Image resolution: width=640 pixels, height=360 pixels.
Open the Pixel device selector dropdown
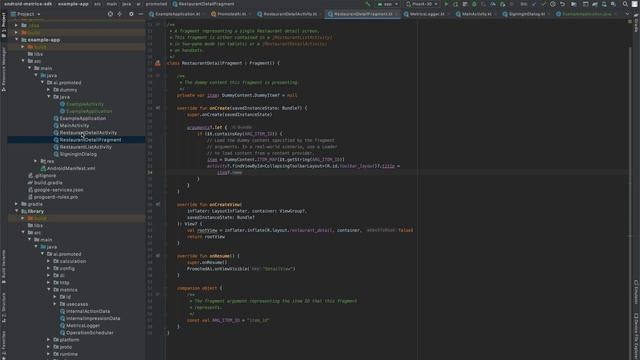click(422, 4)
